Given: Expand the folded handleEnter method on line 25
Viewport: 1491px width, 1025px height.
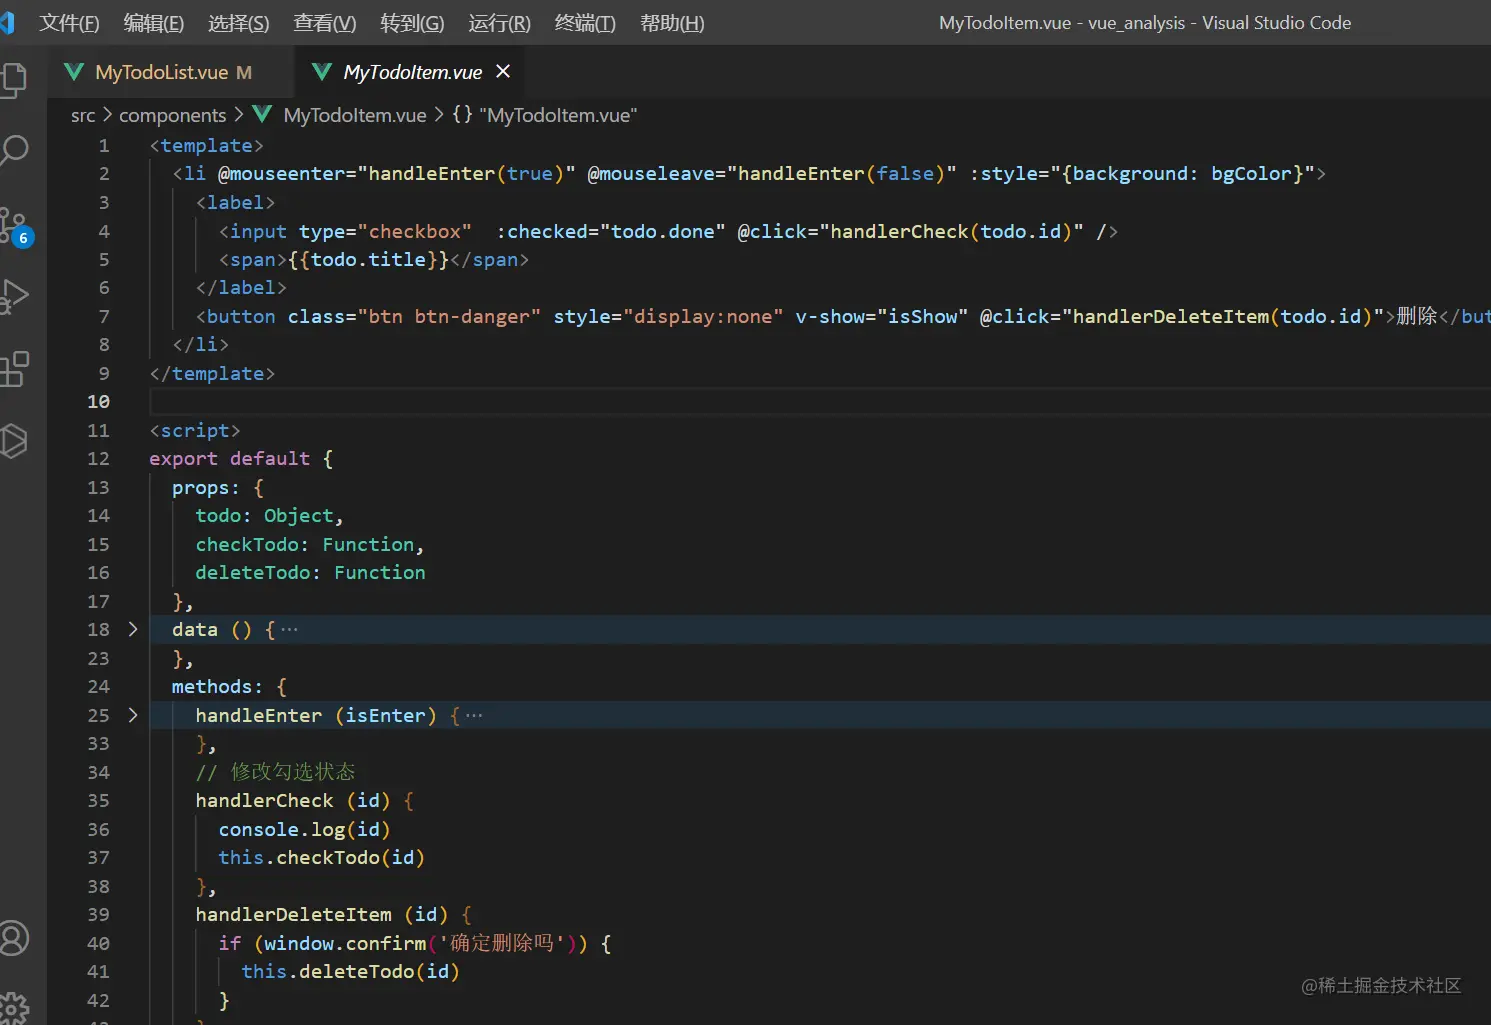Looking at the screenshot, I should click(133, 715).
